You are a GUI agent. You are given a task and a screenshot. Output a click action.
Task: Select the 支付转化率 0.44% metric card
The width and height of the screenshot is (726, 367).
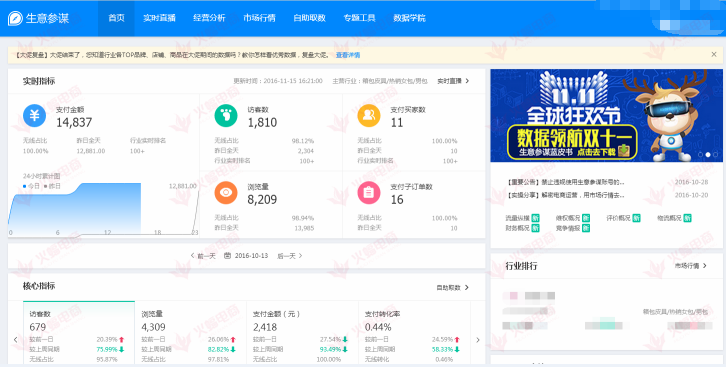414,333
